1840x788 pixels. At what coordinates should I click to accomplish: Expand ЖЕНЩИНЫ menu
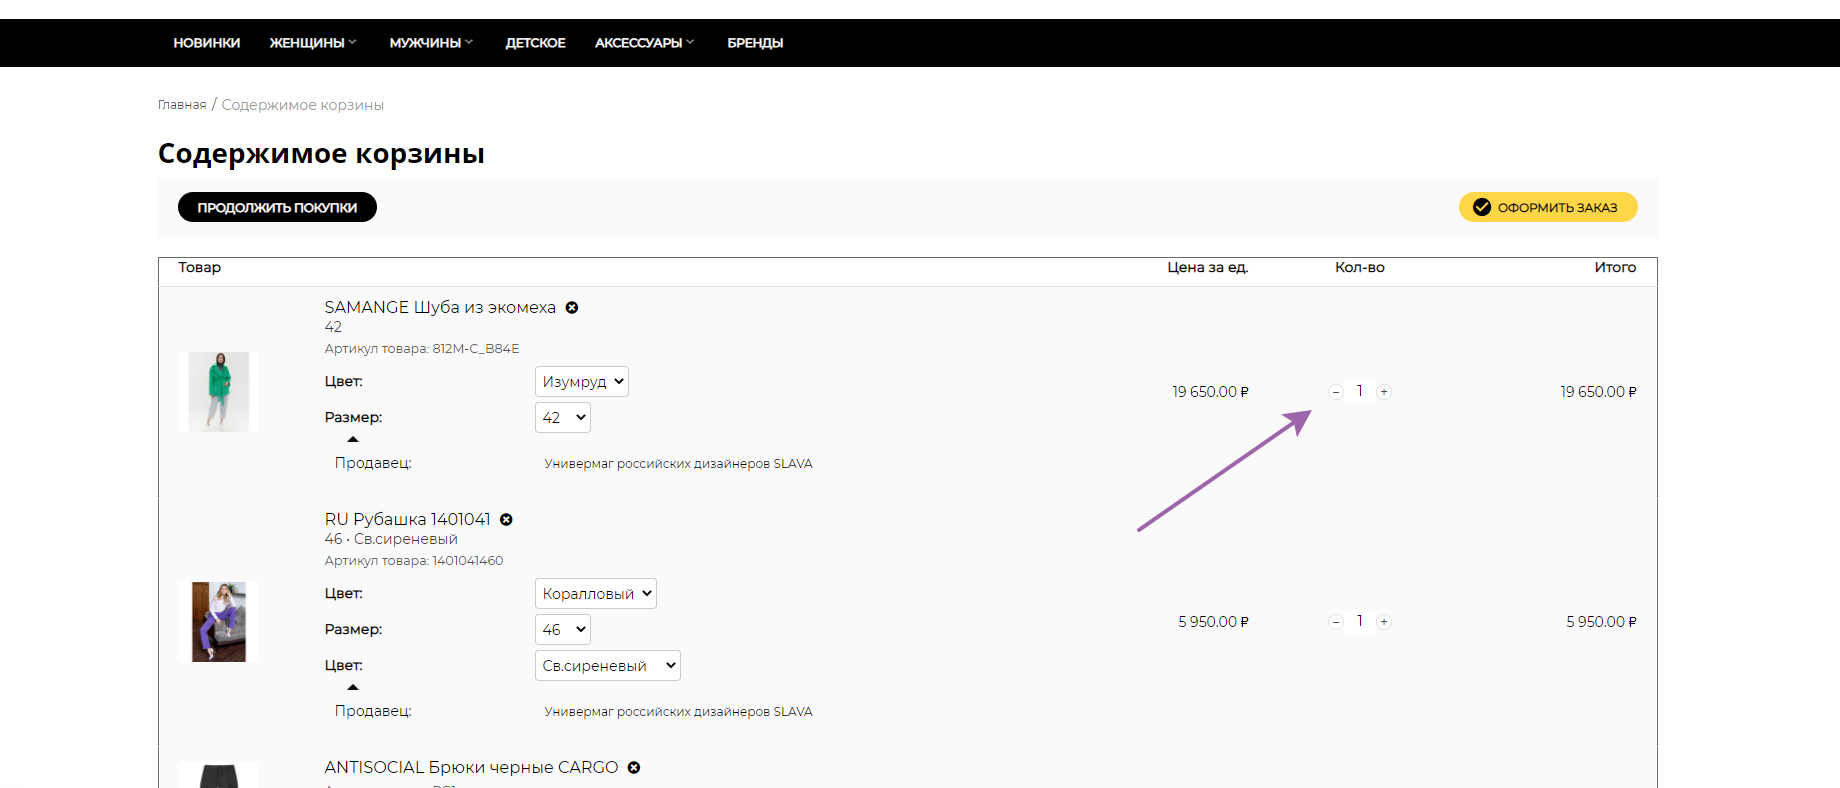coord(313,43)
